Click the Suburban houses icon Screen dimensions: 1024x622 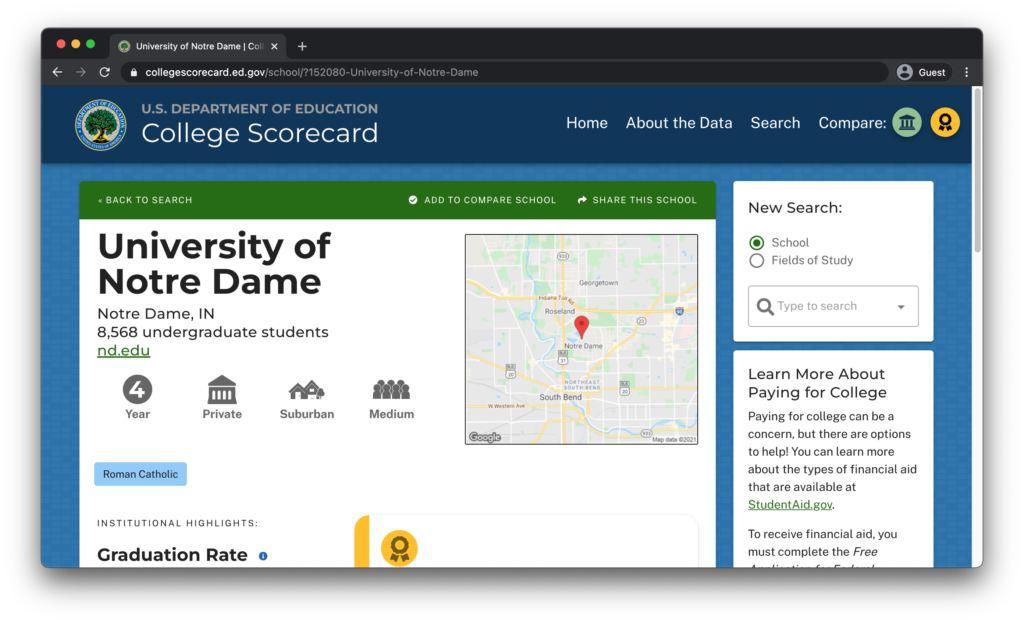coord(307,391)
